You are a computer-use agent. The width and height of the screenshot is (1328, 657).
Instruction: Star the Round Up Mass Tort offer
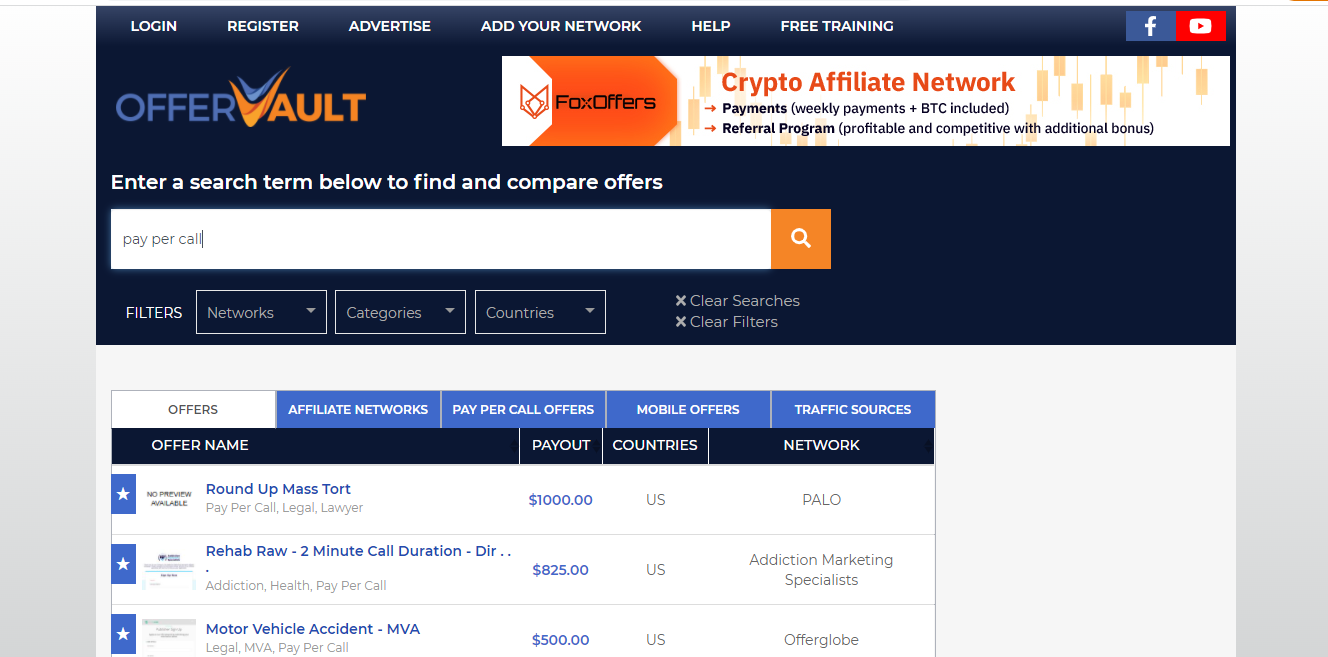click(x=123, y=494)
